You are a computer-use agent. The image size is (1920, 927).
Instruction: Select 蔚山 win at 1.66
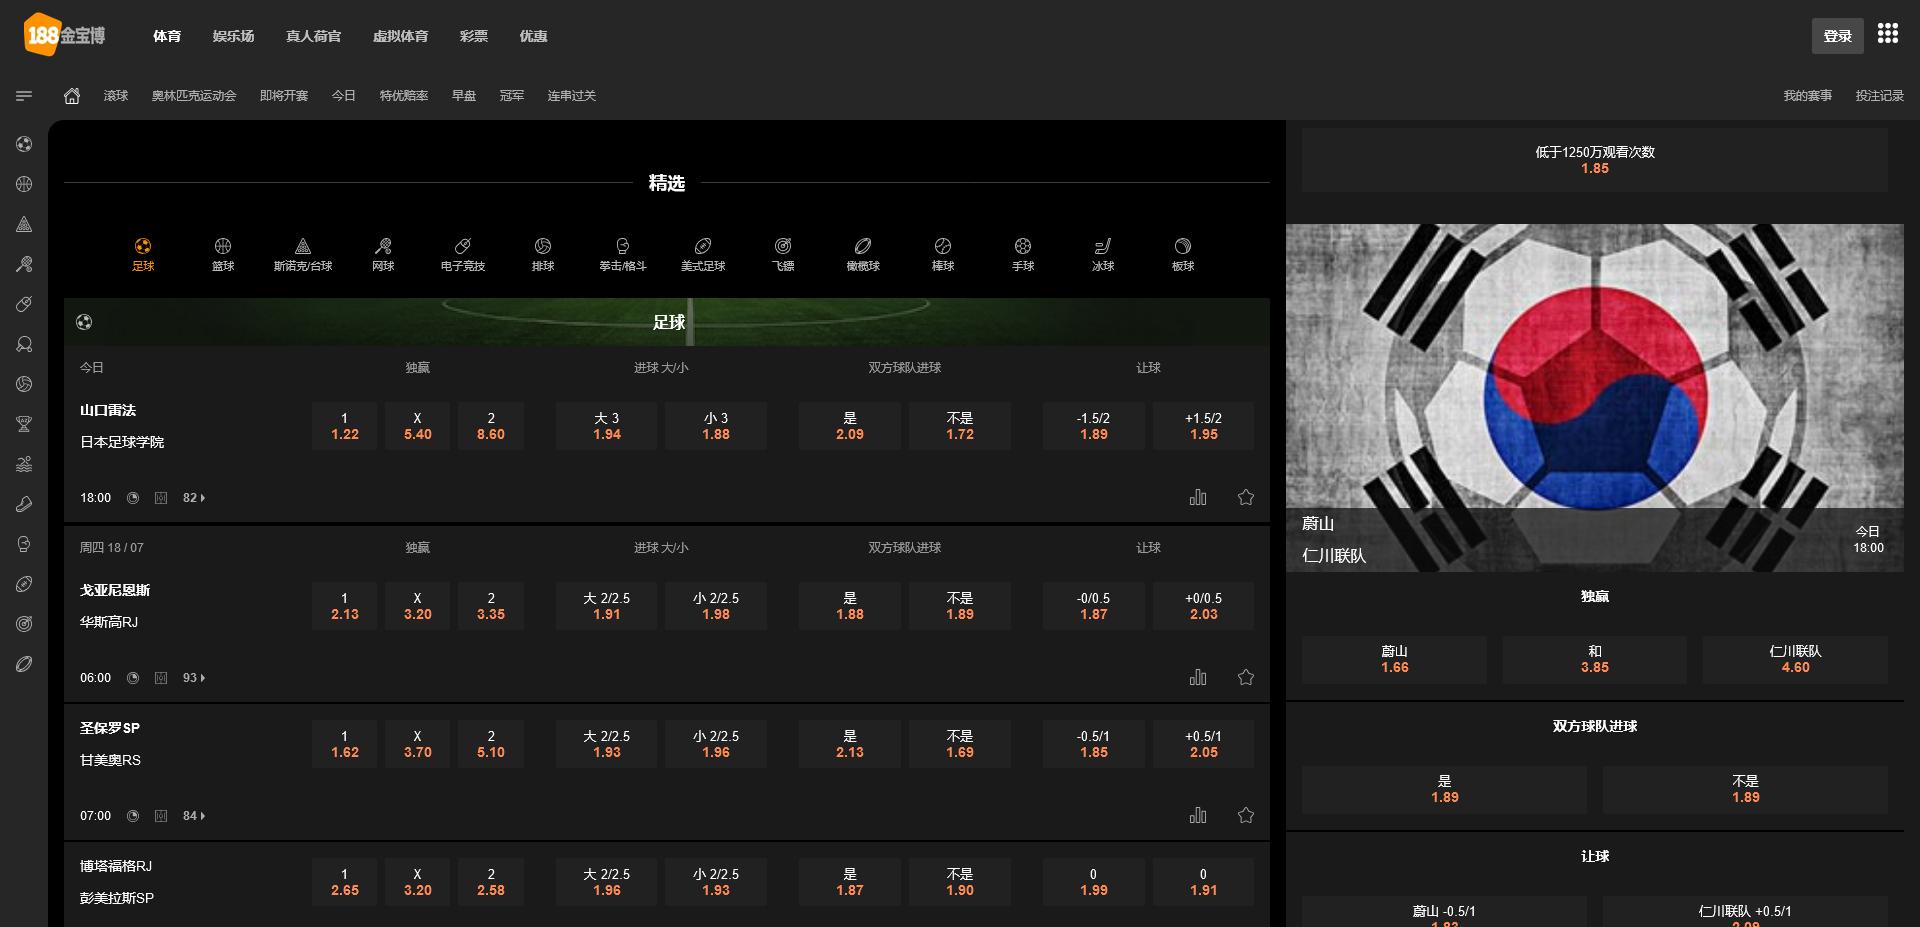coord(1394,659)
